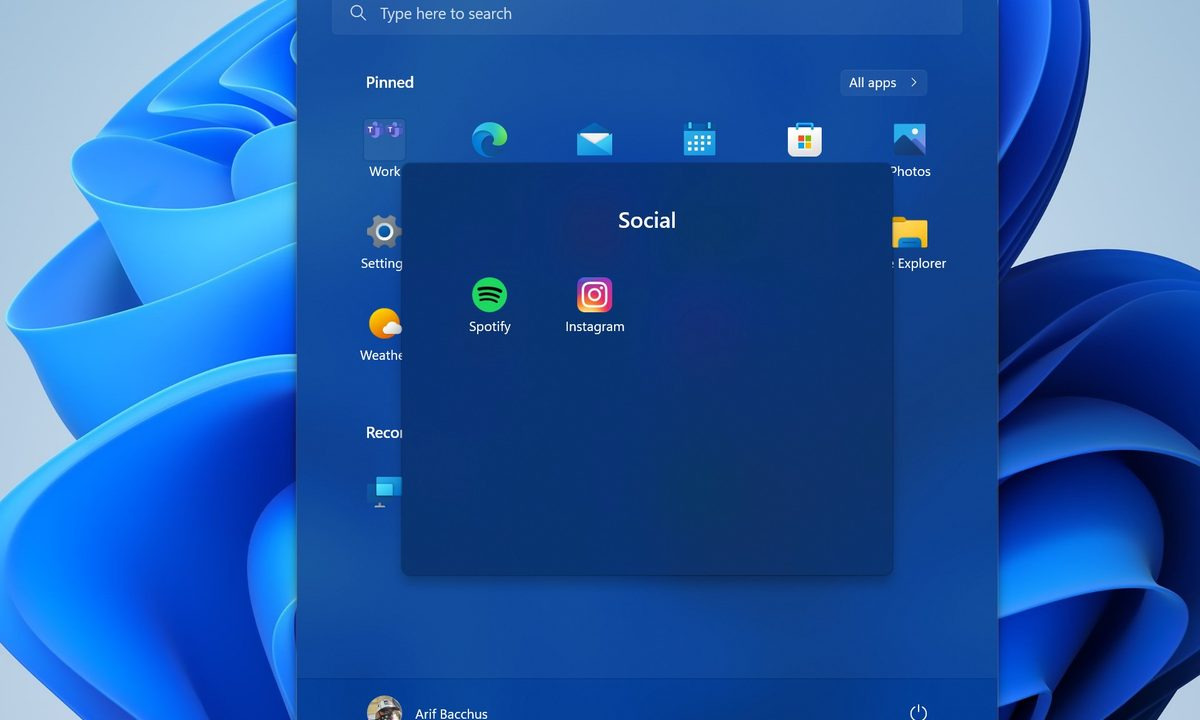The height and width of the screenshot is (720, 1200).
Task: Open the Calendar app
Action: click(x=700, y=140)
